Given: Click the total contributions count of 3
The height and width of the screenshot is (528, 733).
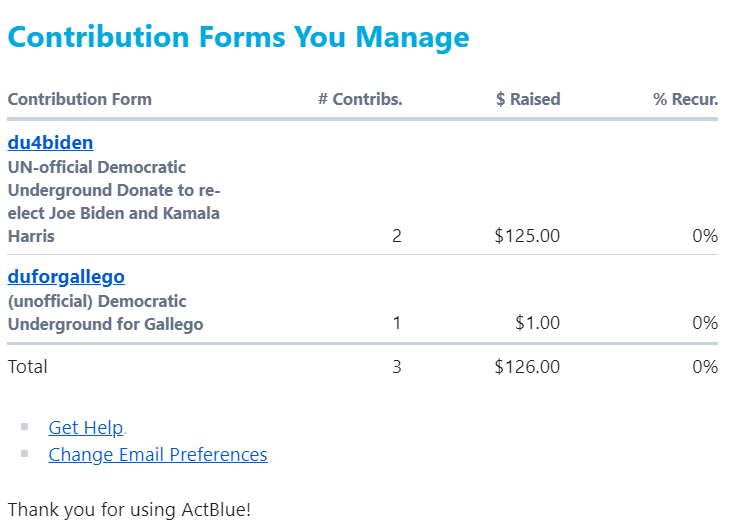Looking at the screenshot, I should [x=397, y=367].
